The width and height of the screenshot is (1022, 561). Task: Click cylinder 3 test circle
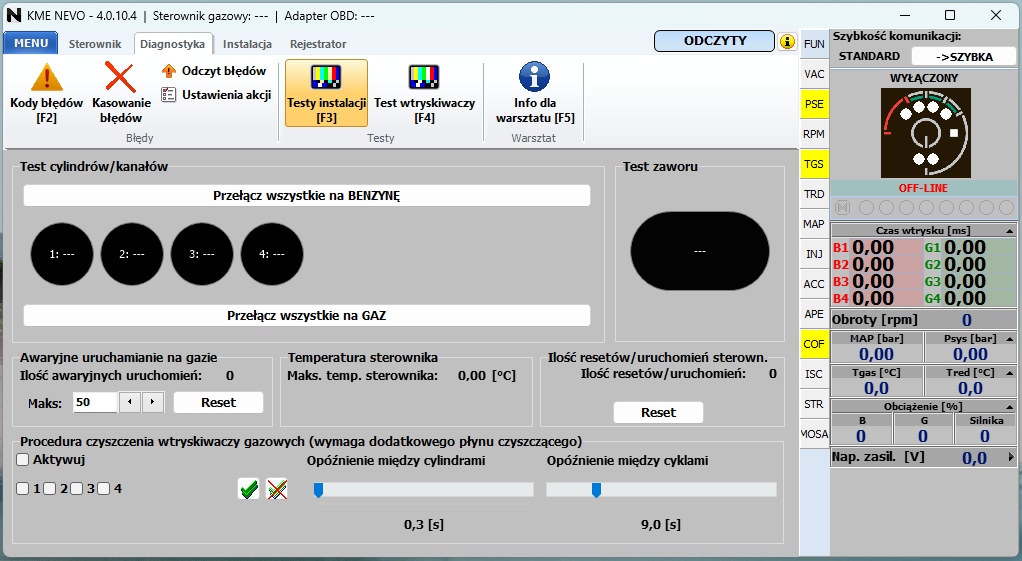click(x=202, y=254)
